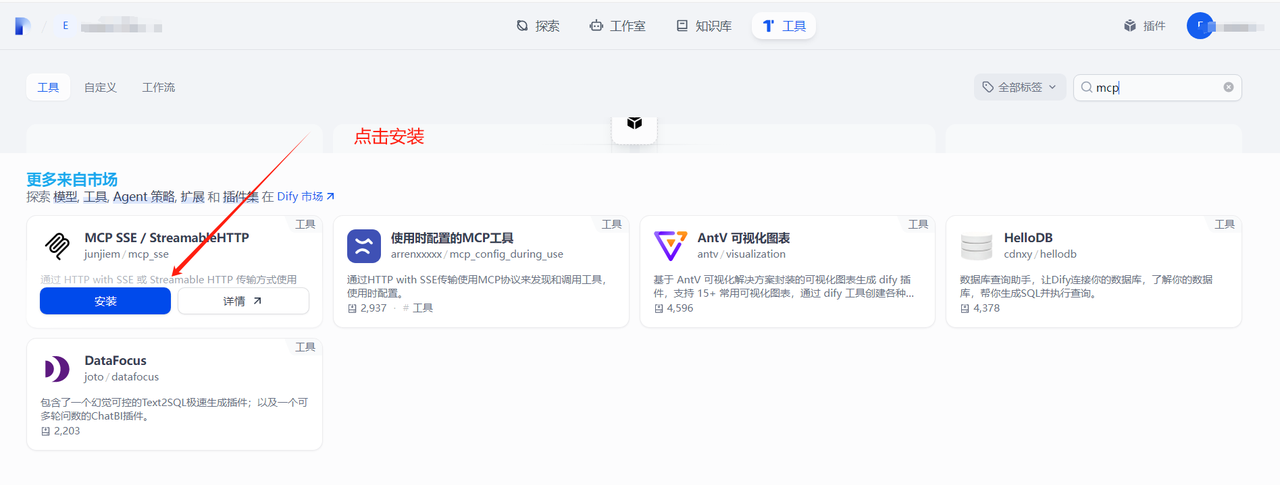Screen dimensions: 1280x485
Task: Go to the 工作室 section
Action: (x=617, y=26)
